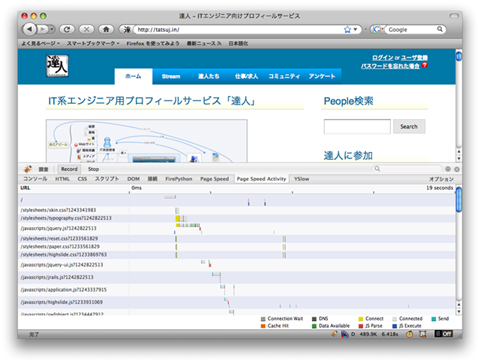Click the red help icon beside password link

(425, 65)
